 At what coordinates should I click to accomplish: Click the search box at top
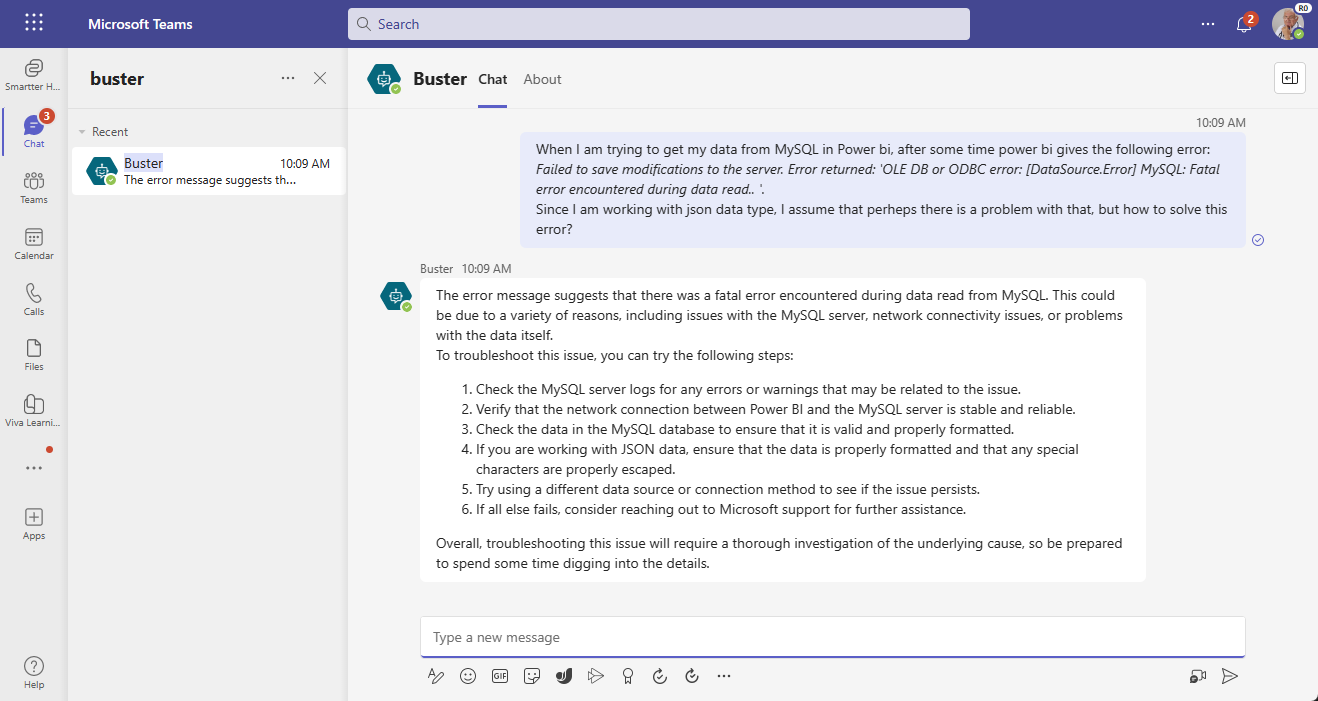point(659,24)
